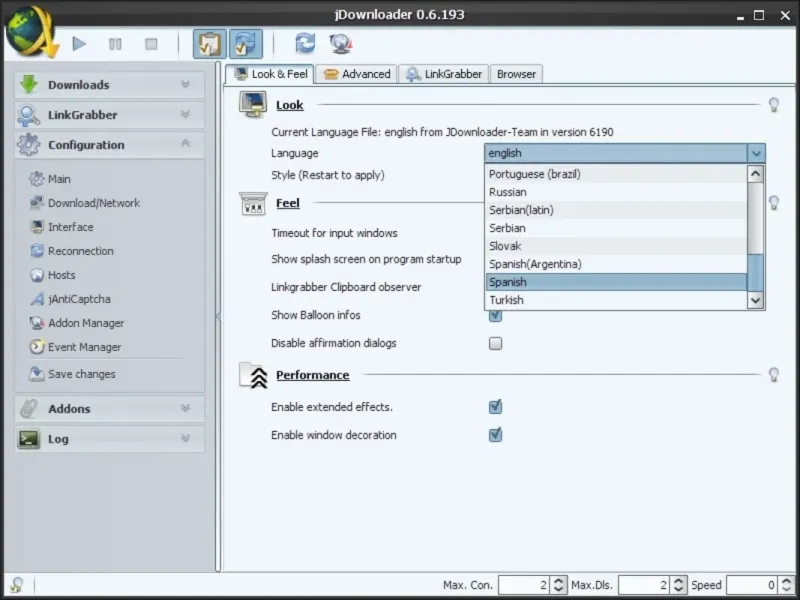The image size is (800, 600).
Task: Toggle Enable extended effects checkbox
Action: click(495, 407)
